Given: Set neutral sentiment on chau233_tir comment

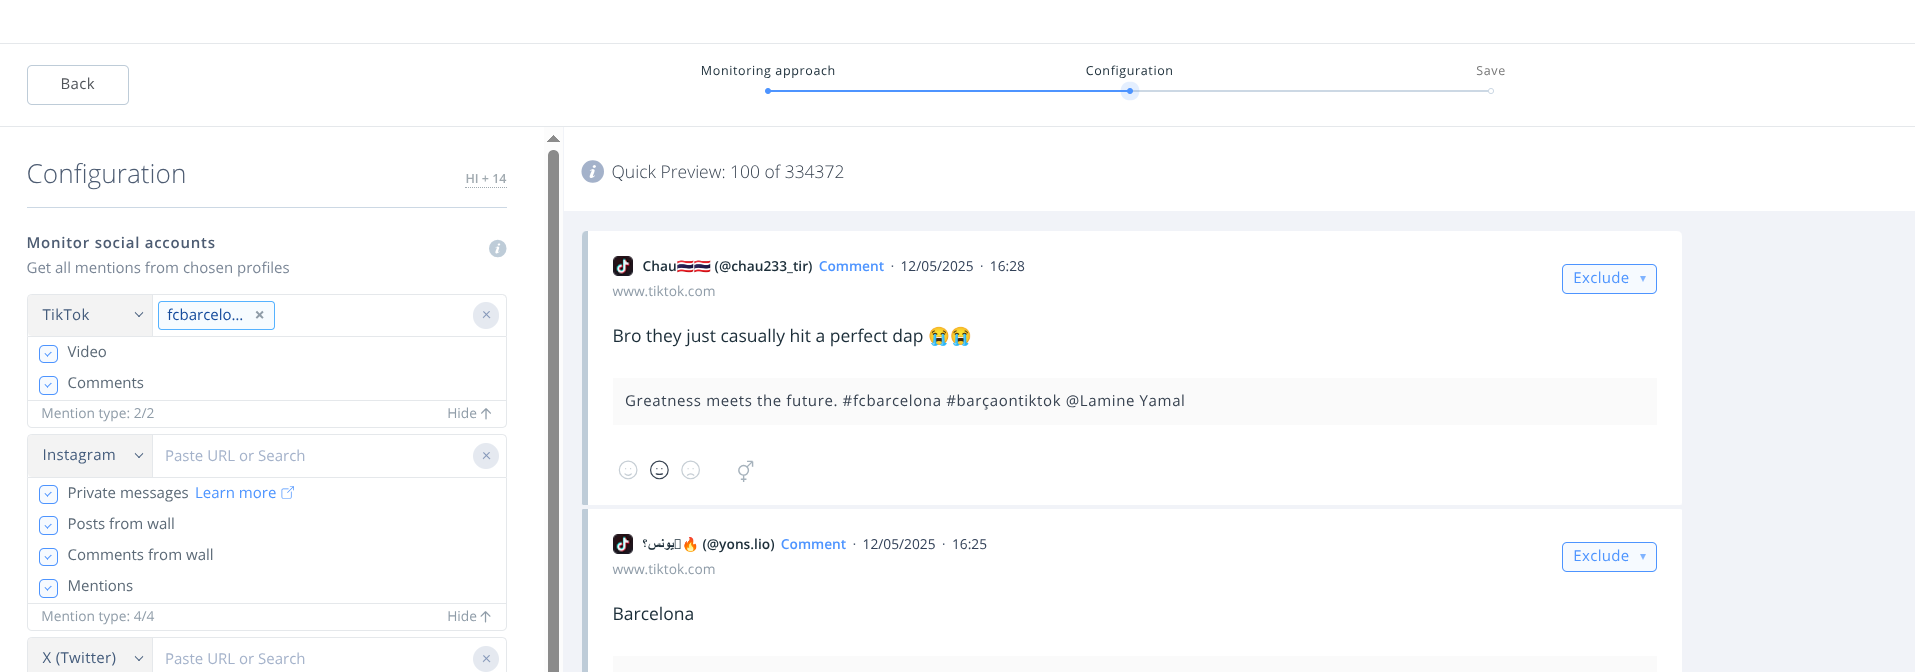Looking at the screenshot, I should tap(659, 470).
